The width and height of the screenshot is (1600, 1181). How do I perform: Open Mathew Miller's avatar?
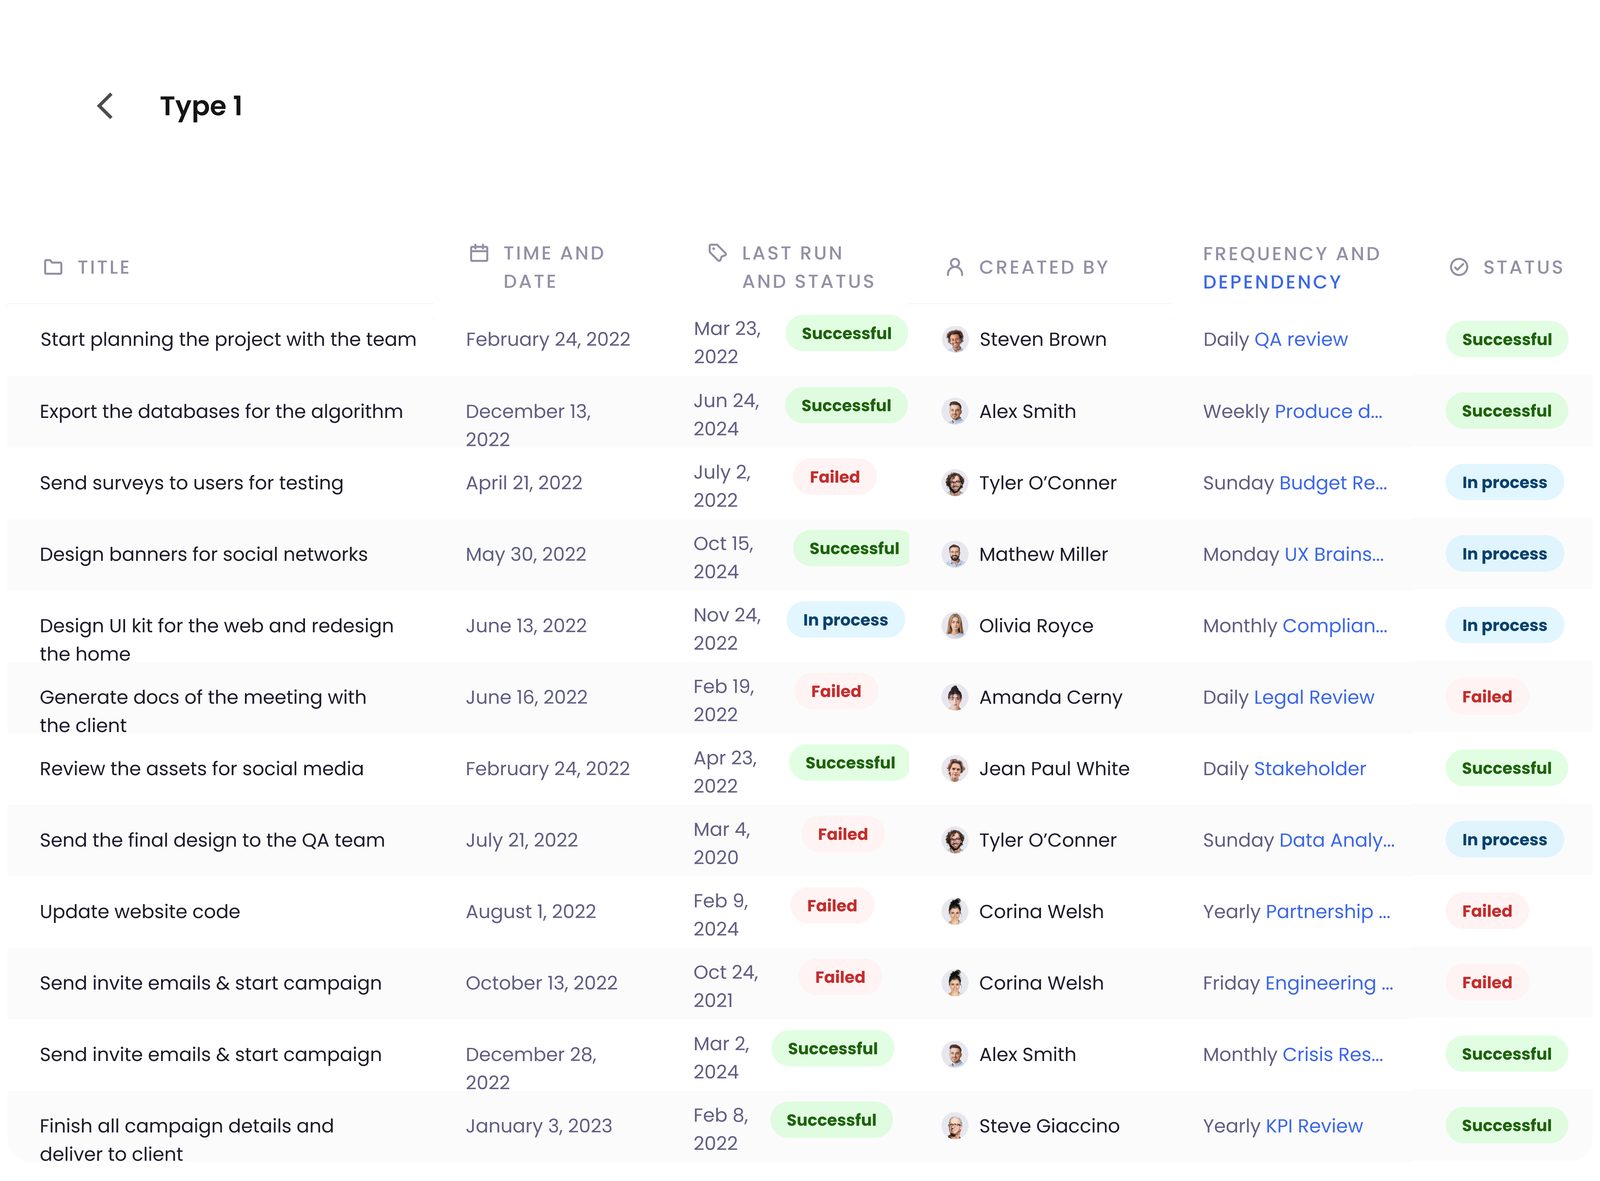tap(955, 554)
